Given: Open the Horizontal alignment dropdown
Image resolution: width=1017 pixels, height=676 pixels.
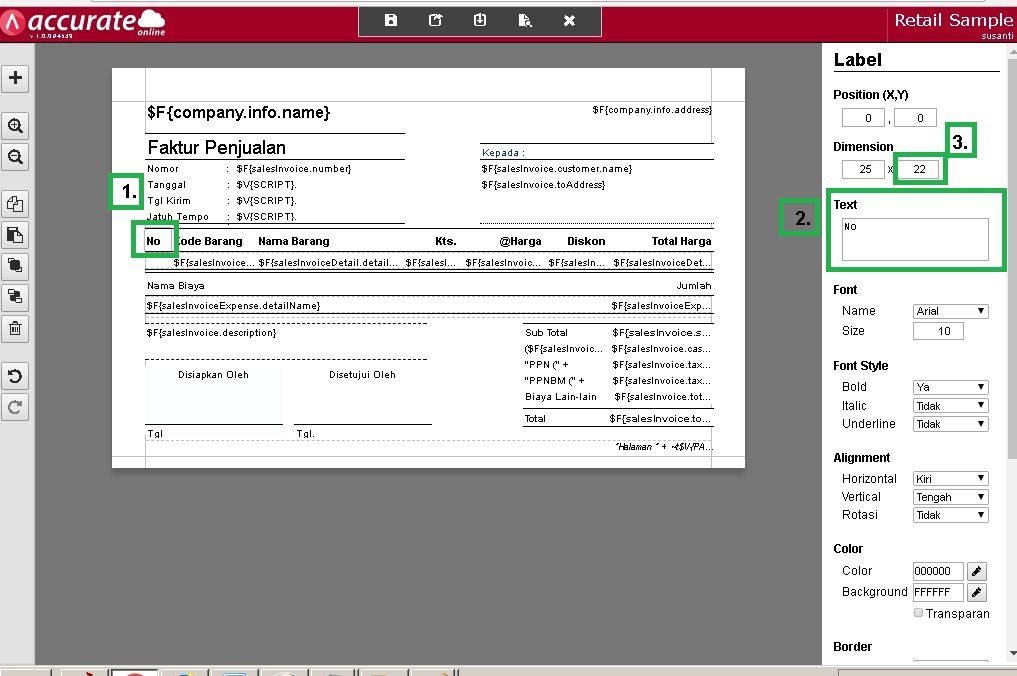Looking at the screenshot, I should point(950,479).
